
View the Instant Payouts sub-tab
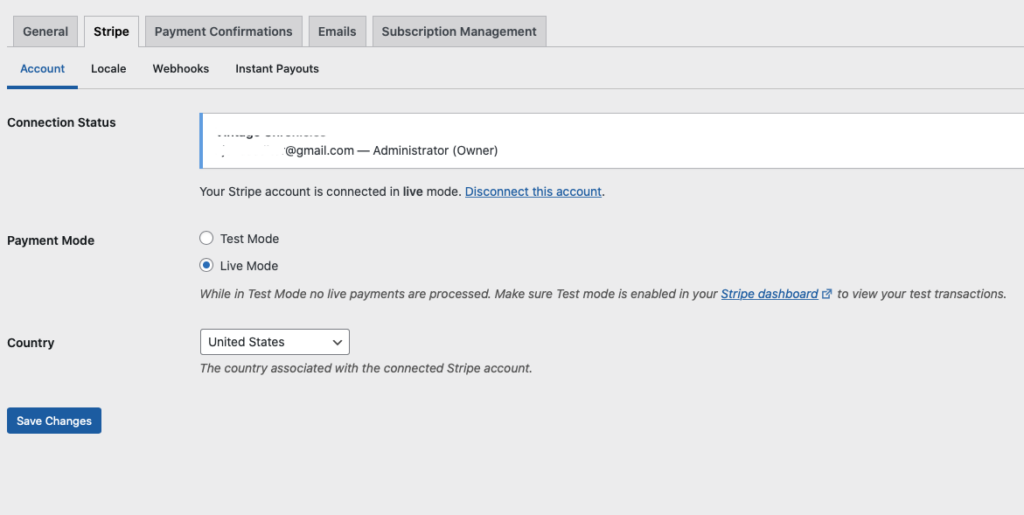(277, 69)
